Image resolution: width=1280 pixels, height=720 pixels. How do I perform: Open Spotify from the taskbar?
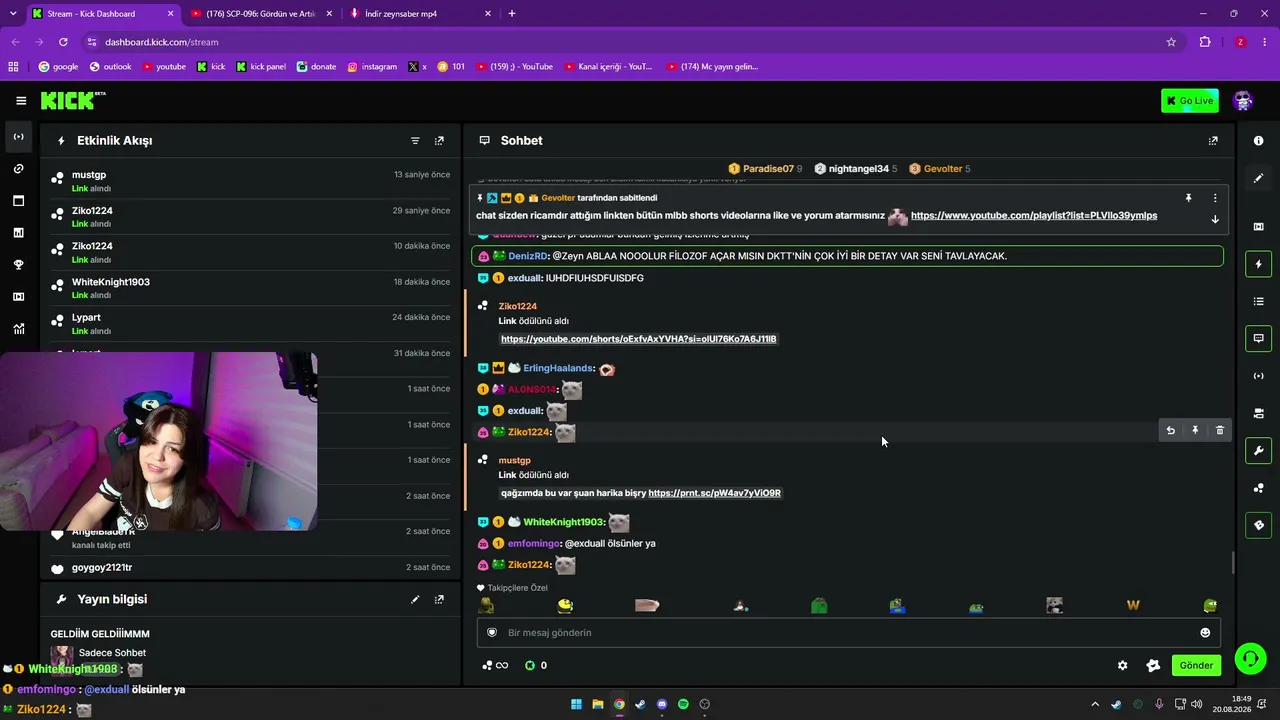[683, 704]
